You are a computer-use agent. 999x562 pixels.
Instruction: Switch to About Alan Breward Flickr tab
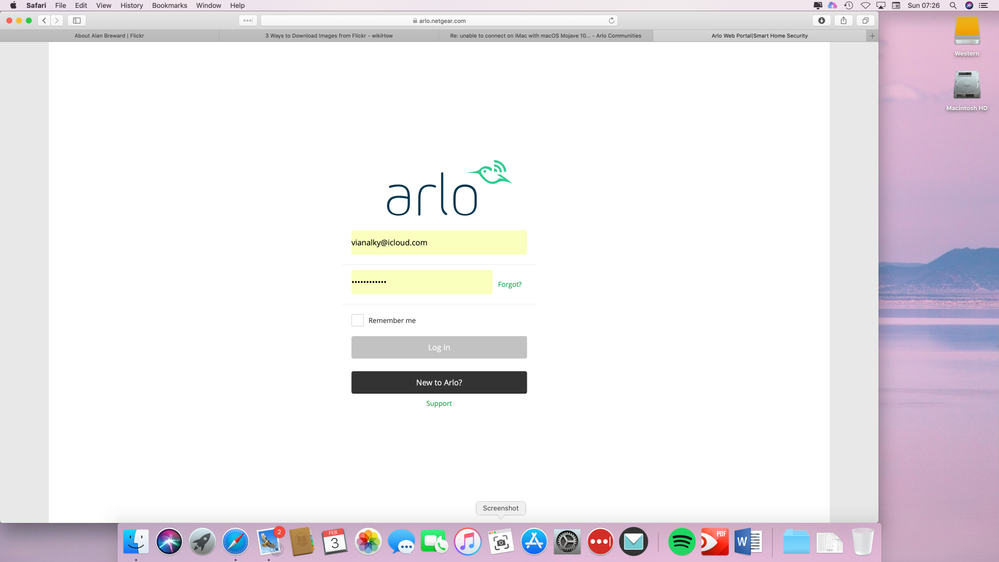[x=110, y=36]
